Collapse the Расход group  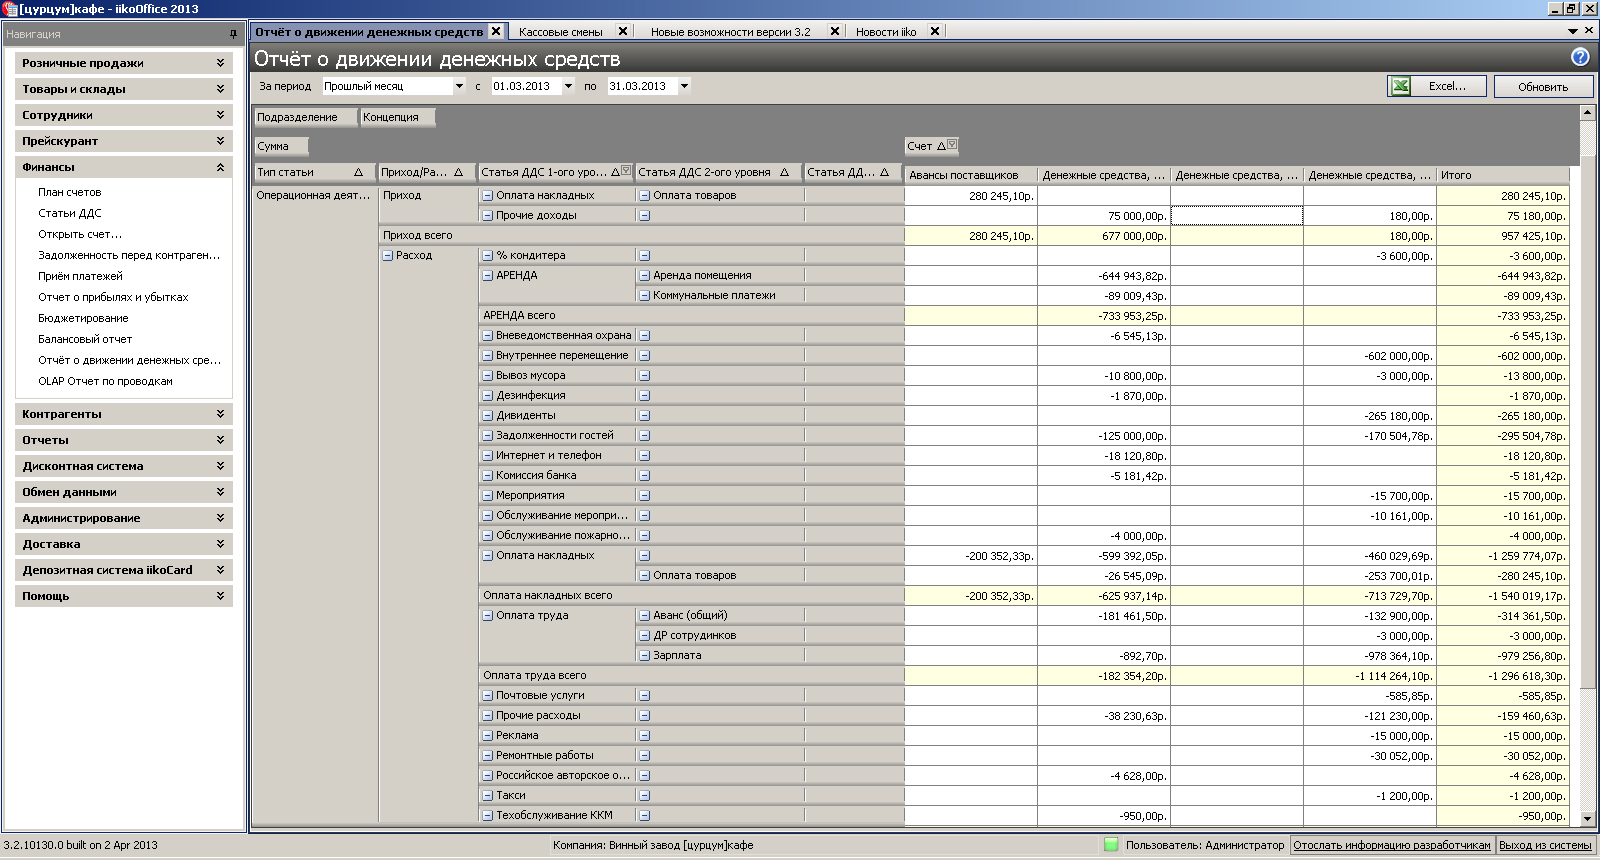[387, 256]
